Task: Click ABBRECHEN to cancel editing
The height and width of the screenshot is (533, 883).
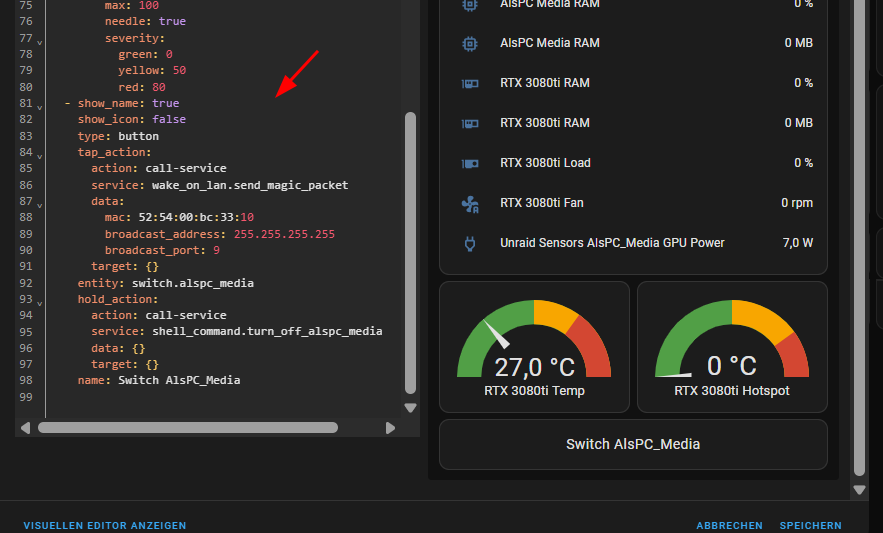Action: pyautogui.click(x=729, y=525)
